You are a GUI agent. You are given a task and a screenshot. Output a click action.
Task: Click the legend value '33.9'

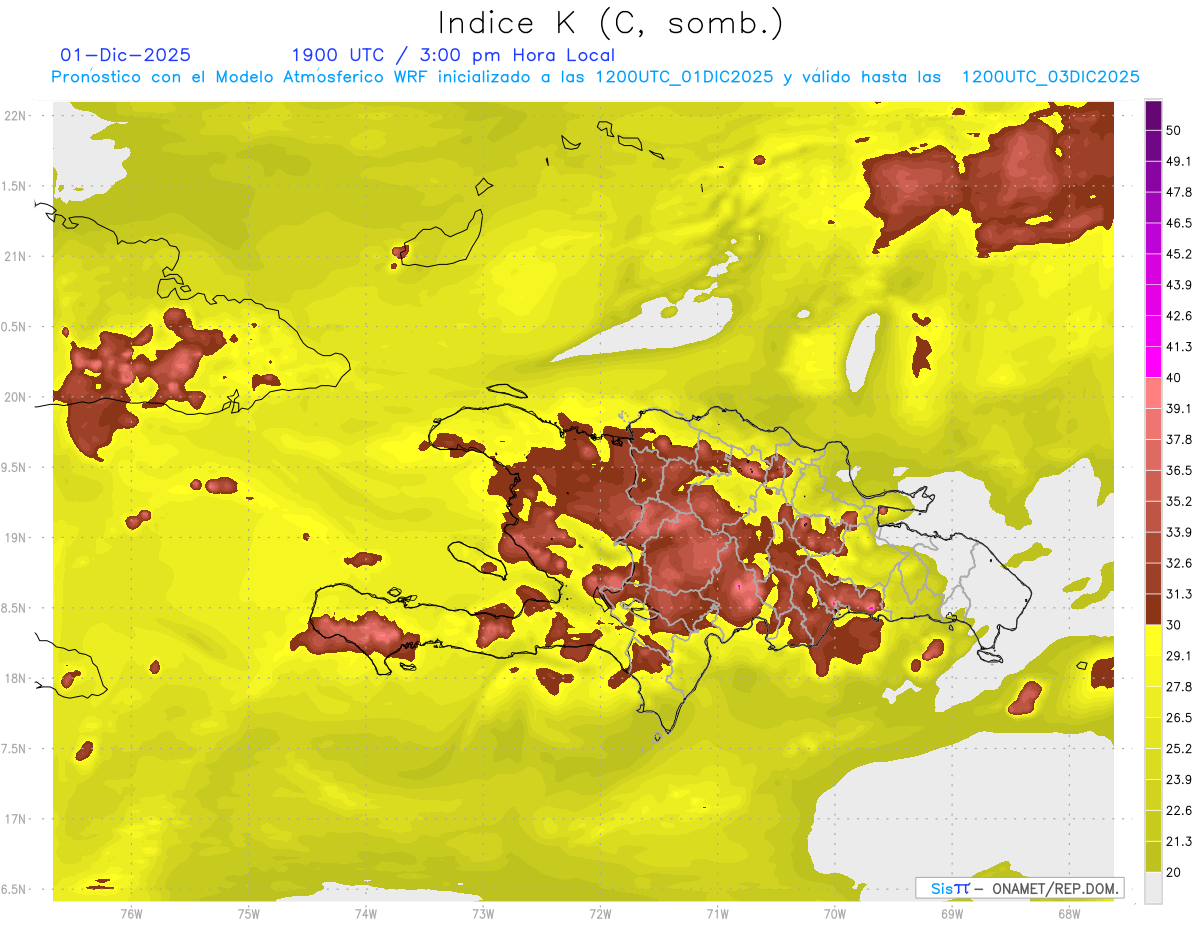point(1180,532)
